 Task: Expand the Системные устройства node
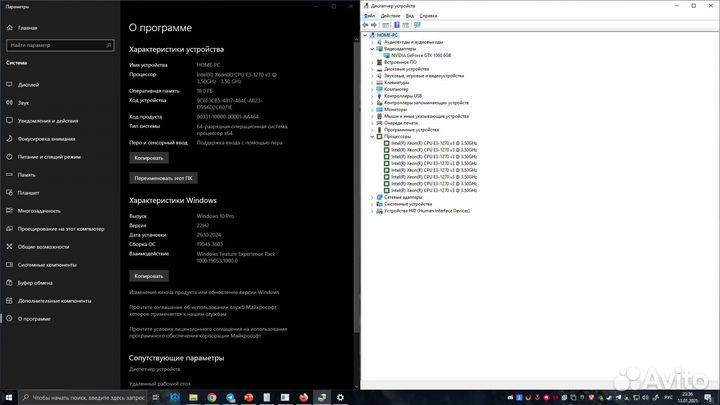(x=372, y=204)
